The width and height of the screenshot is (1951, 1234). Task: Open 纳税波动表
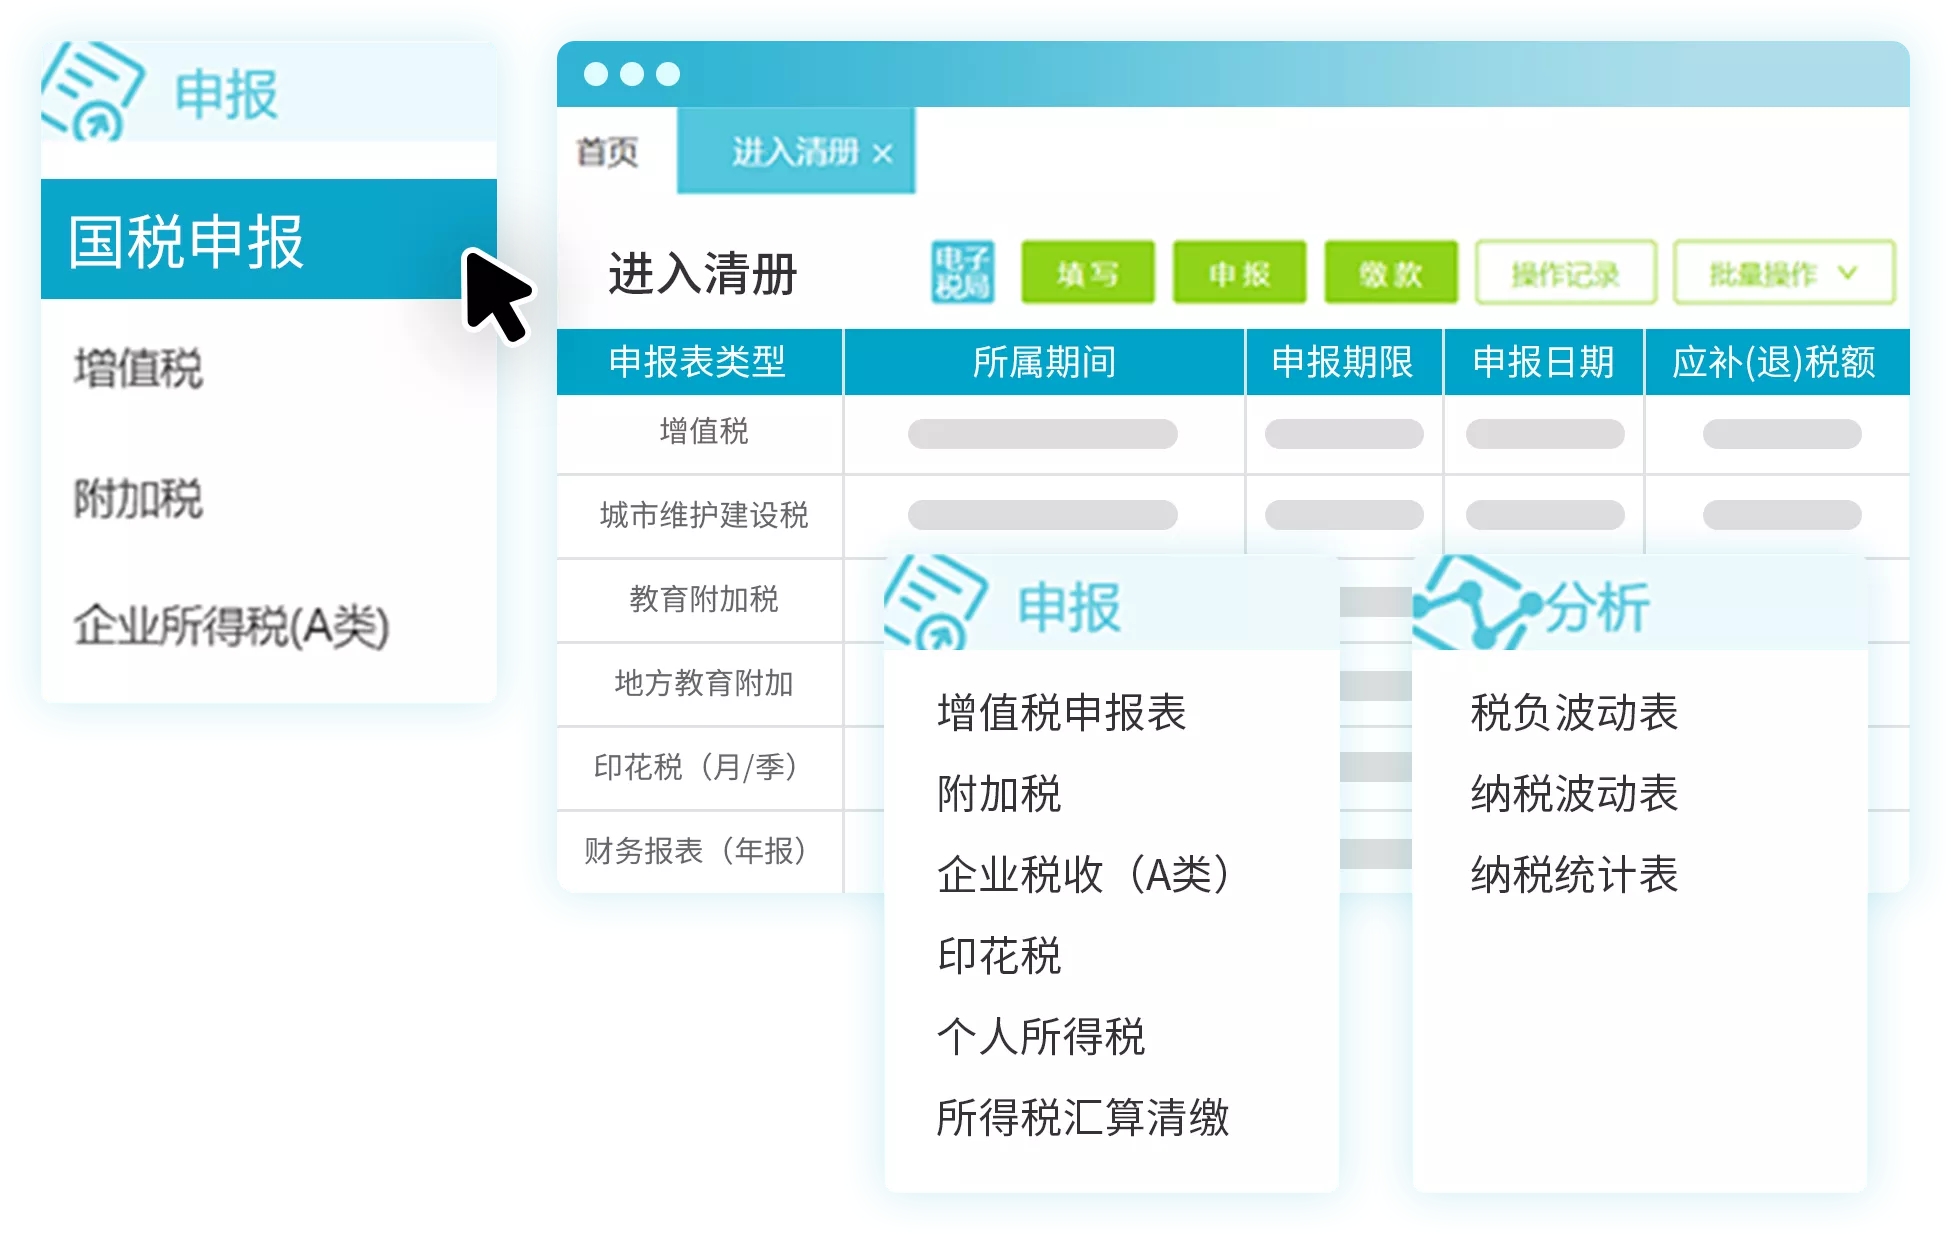[1574, 794]
